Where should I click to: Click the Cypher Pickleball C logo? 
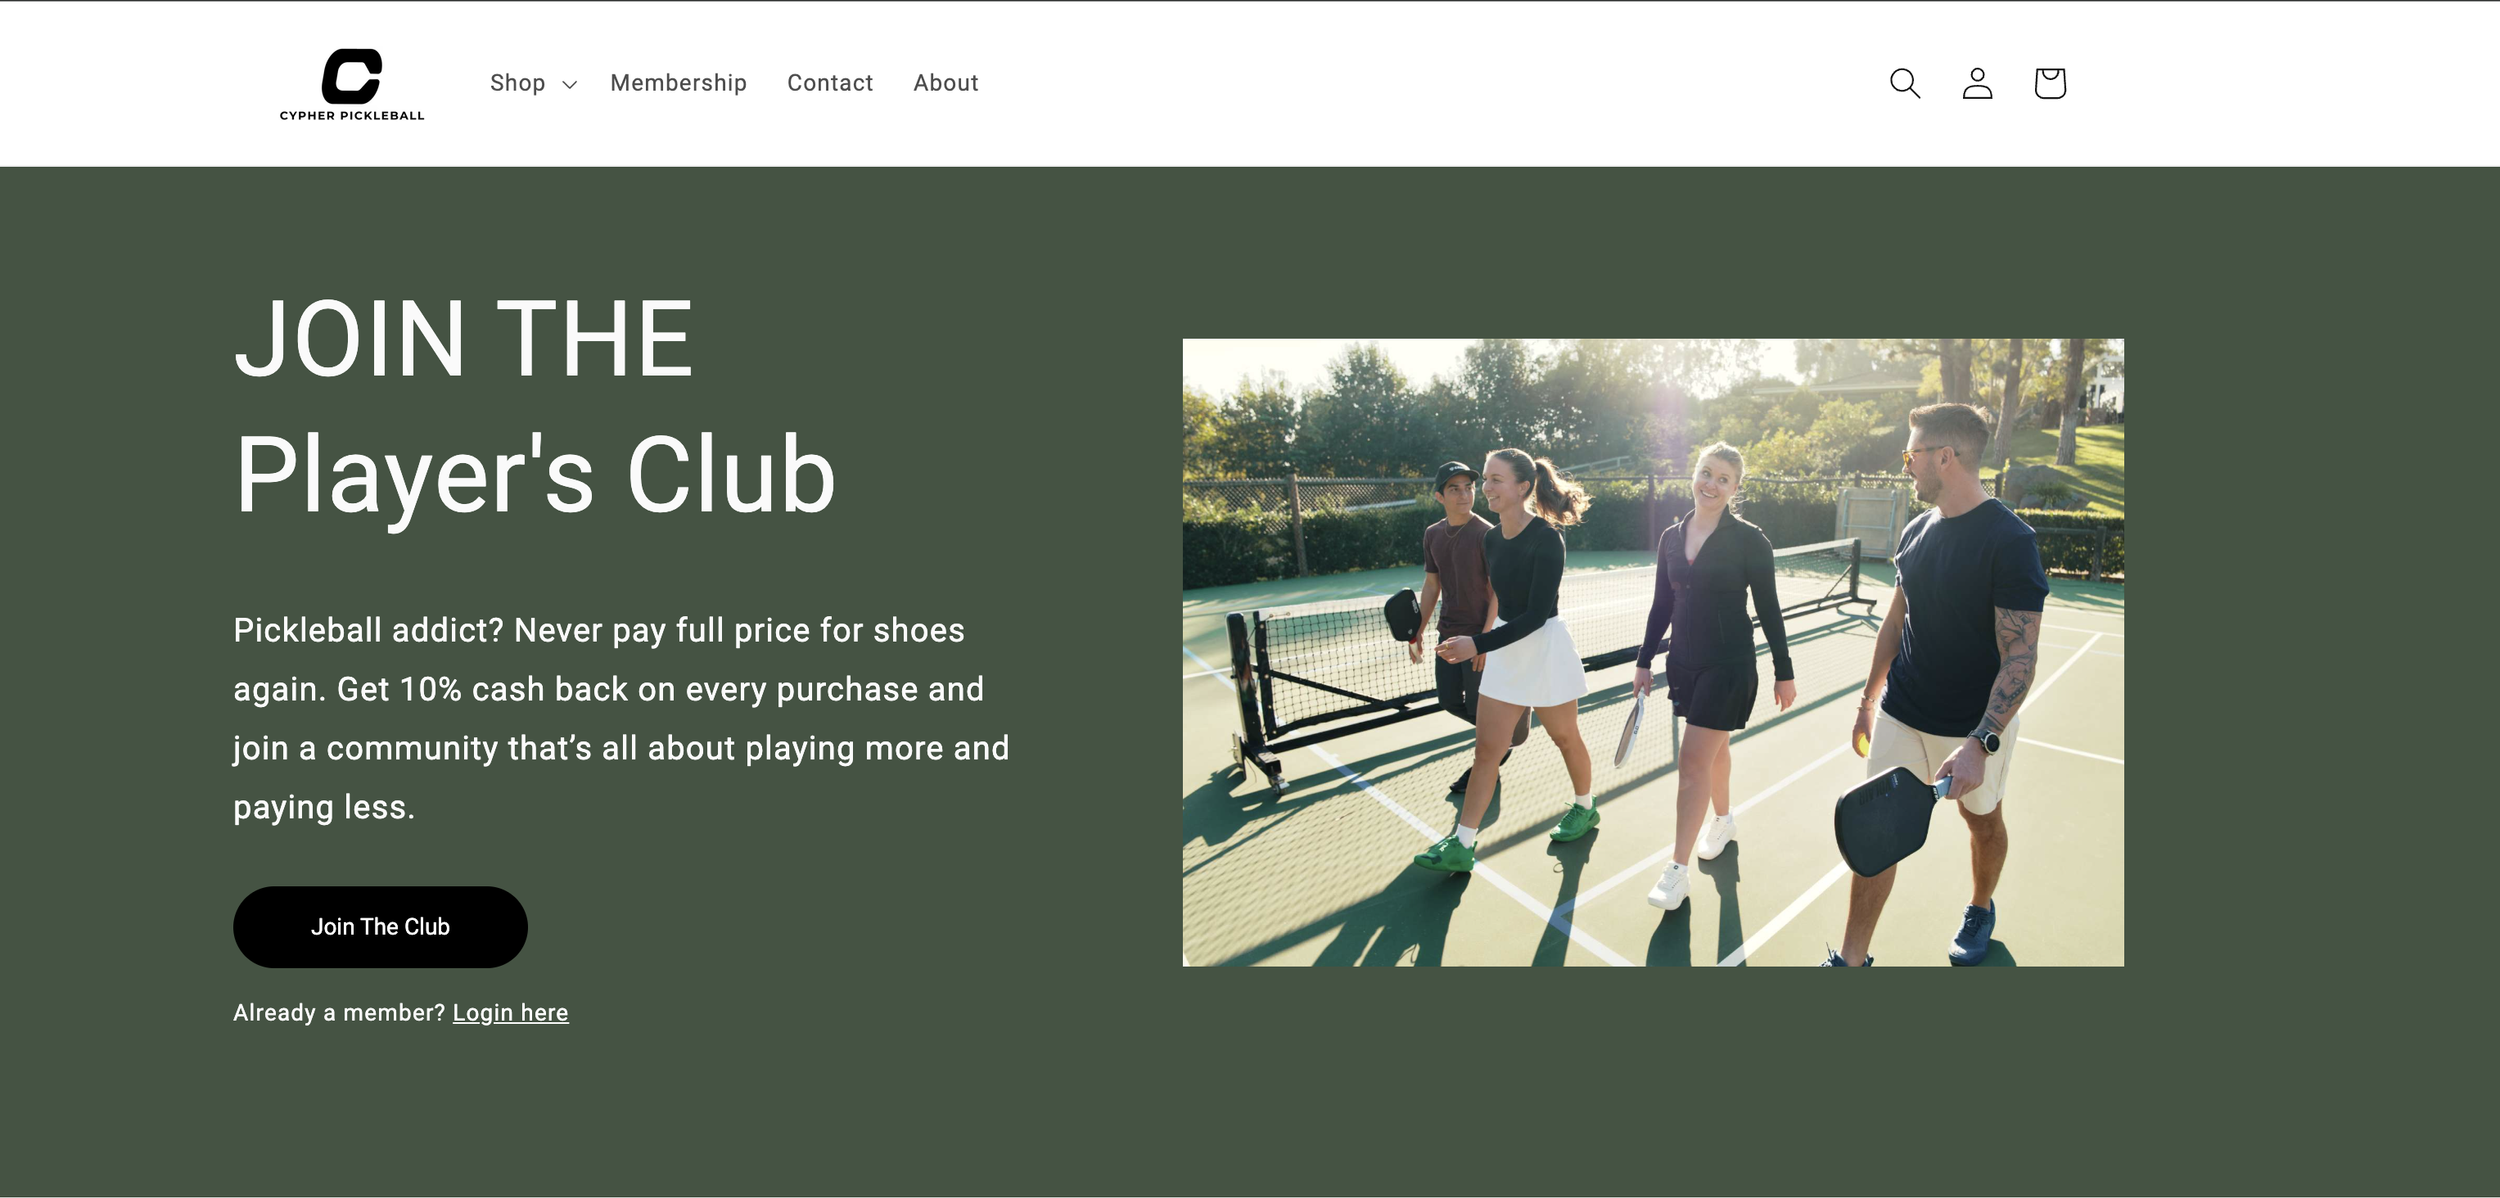pos(352,75)
